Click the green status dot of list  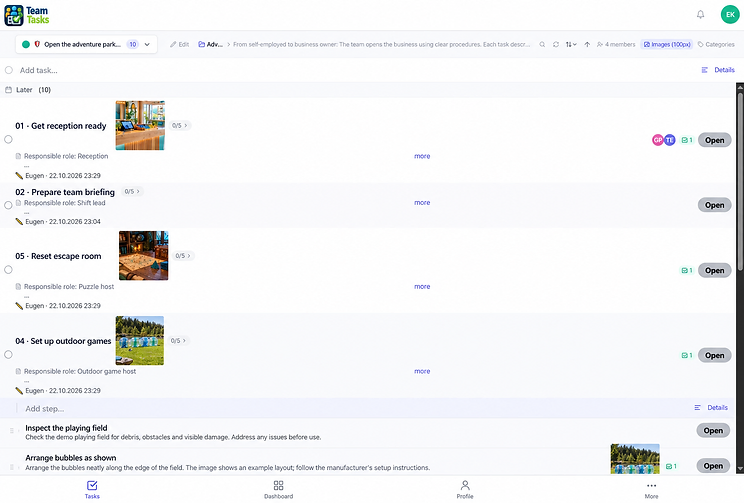26,44
